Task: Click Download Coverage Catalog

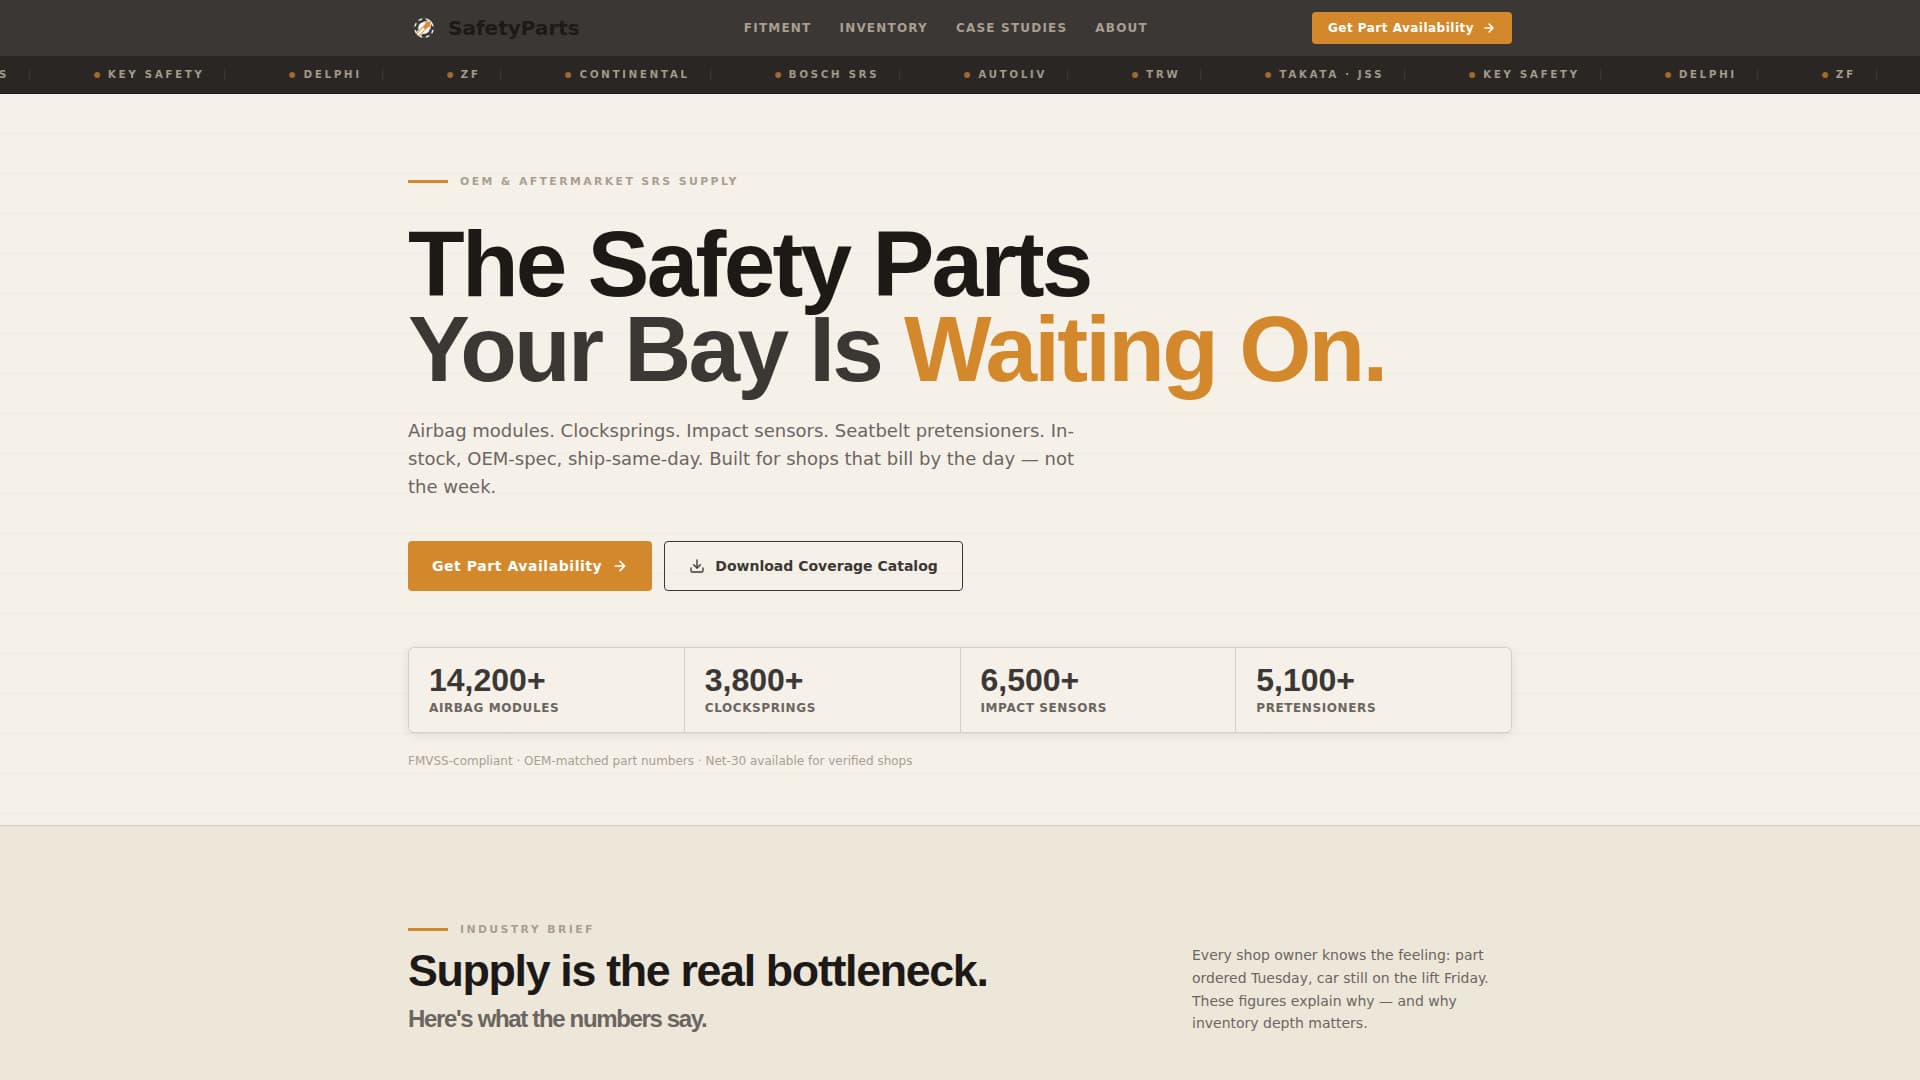Action: pos(813,566)
